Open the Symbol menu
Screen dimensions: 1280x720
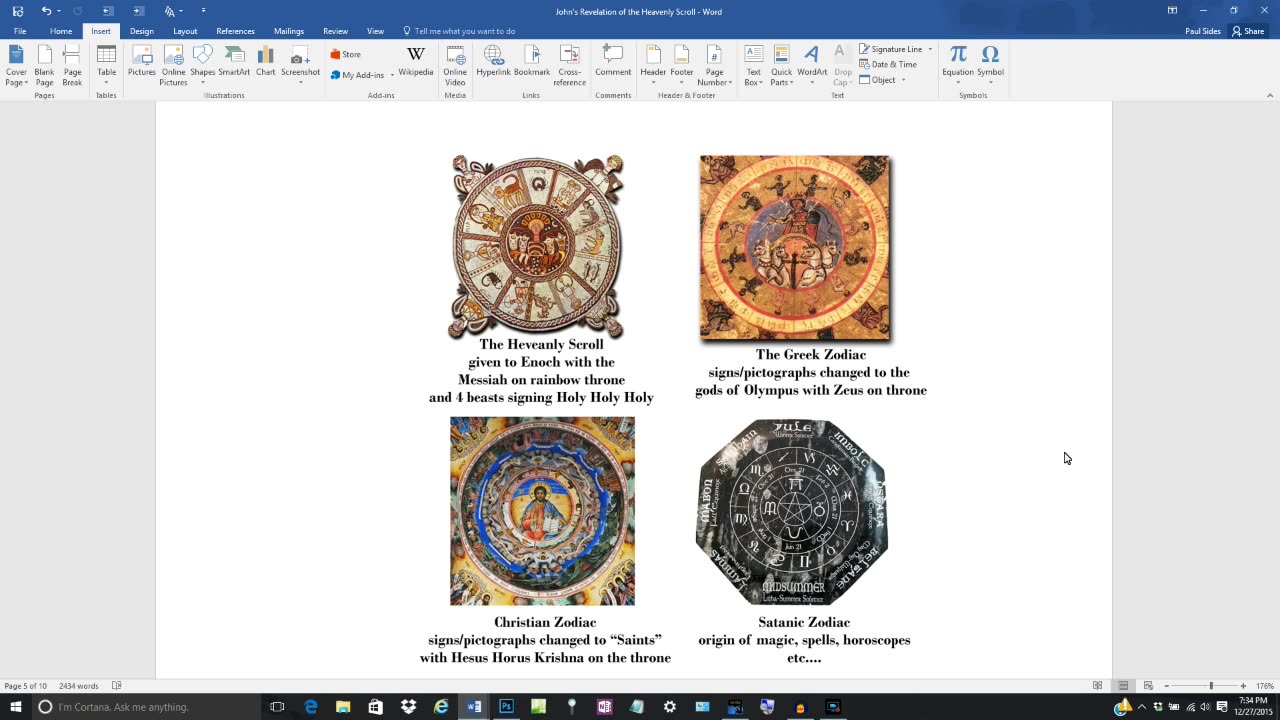990,63
